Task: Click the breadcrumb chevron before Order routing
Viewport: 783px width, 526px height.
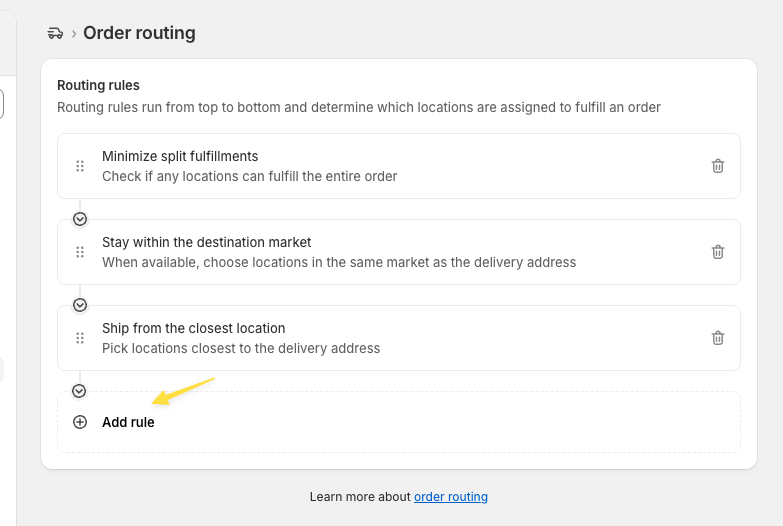Action: 74,33
